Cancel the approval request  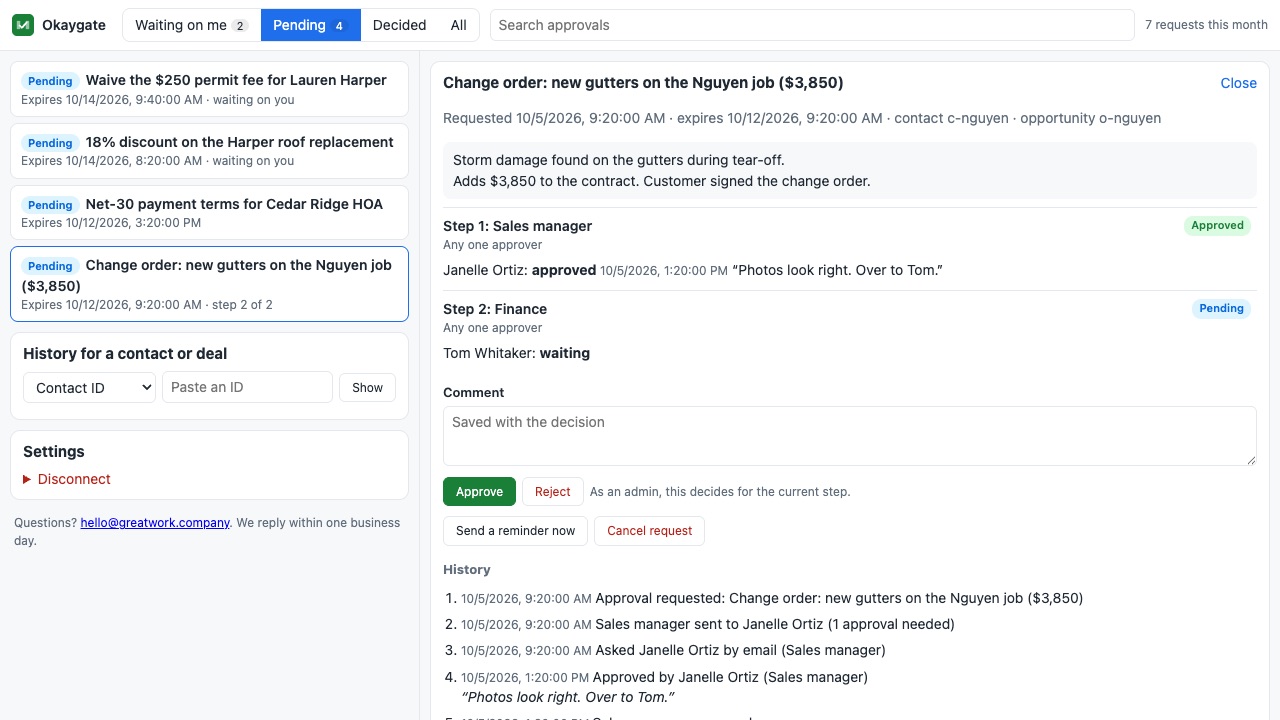pyautogui.click(x=649, y=531)
